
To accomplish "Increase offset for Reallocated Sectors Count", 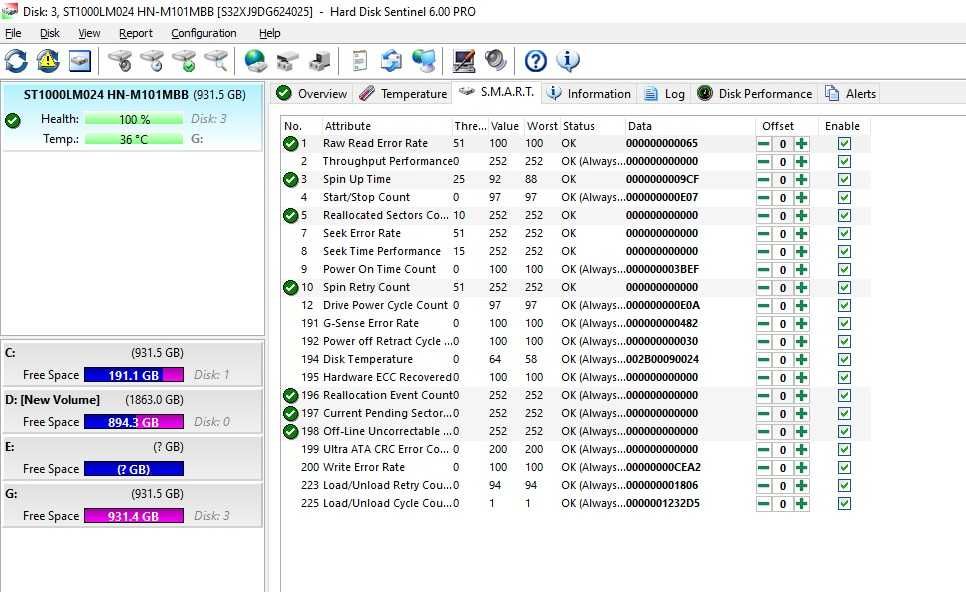I will [801, 216].
